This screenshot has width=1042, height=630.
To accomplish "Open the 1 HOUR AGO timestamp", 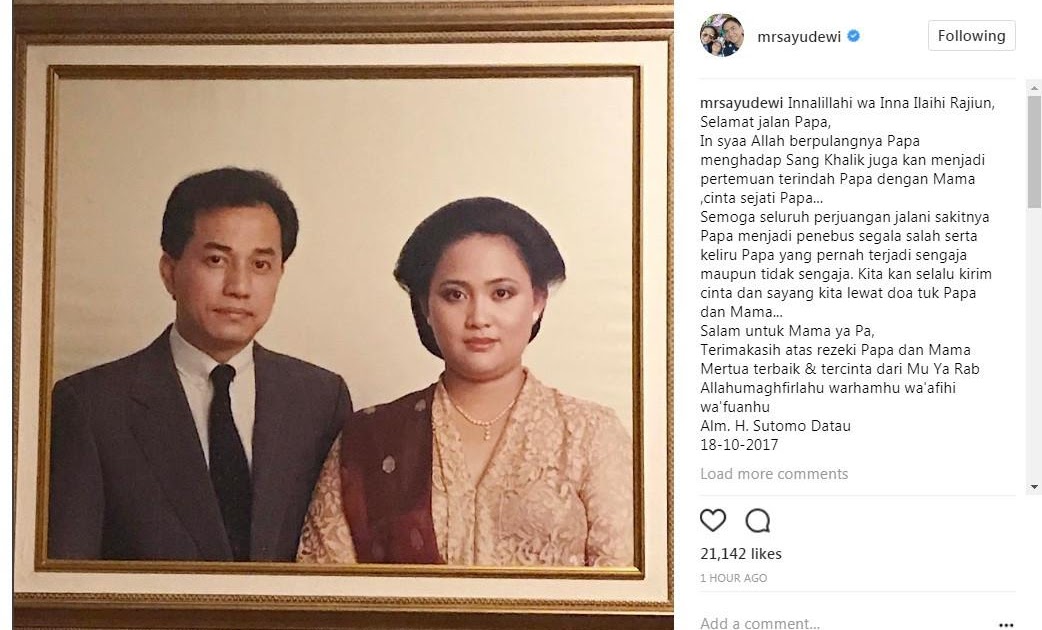I will [734, 578].
